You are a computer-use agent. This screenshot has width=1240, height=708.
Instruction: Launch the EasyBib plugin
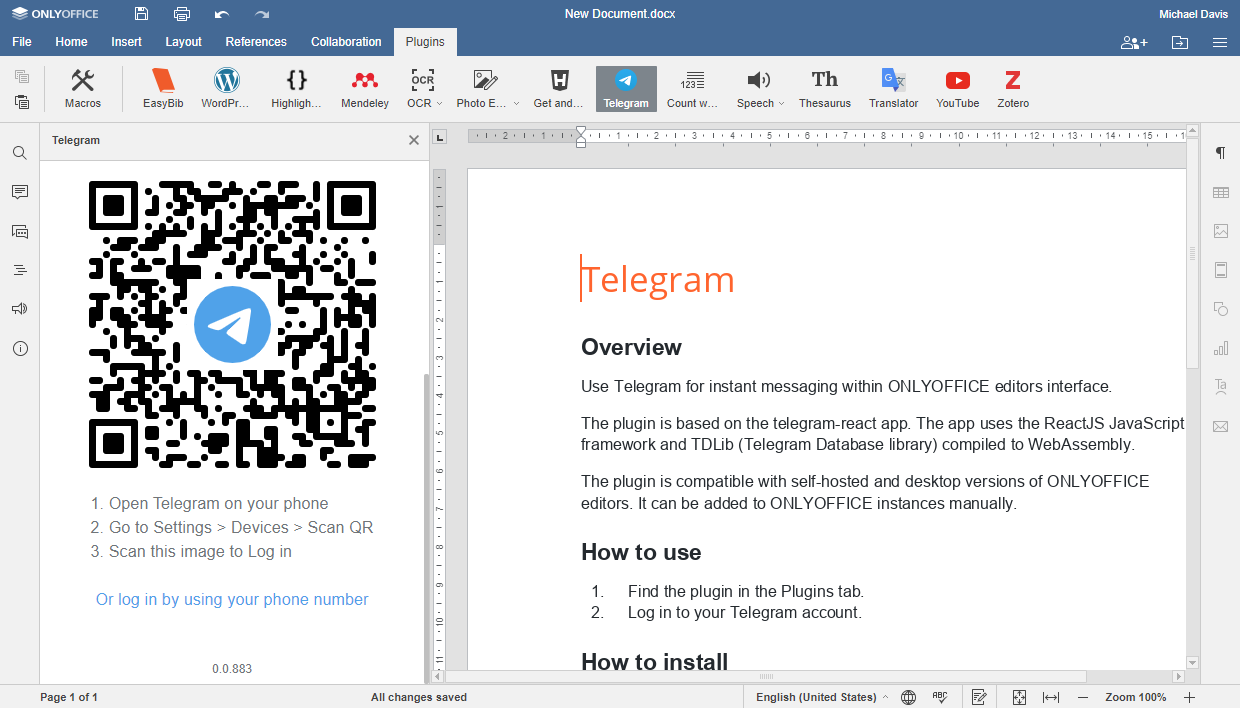tap(163, 89)
